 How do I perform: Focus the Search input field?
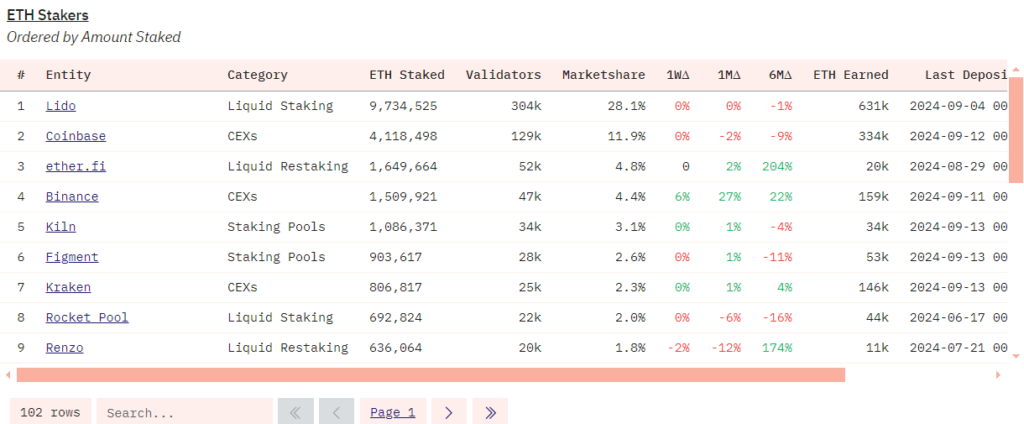coord(184,412)
